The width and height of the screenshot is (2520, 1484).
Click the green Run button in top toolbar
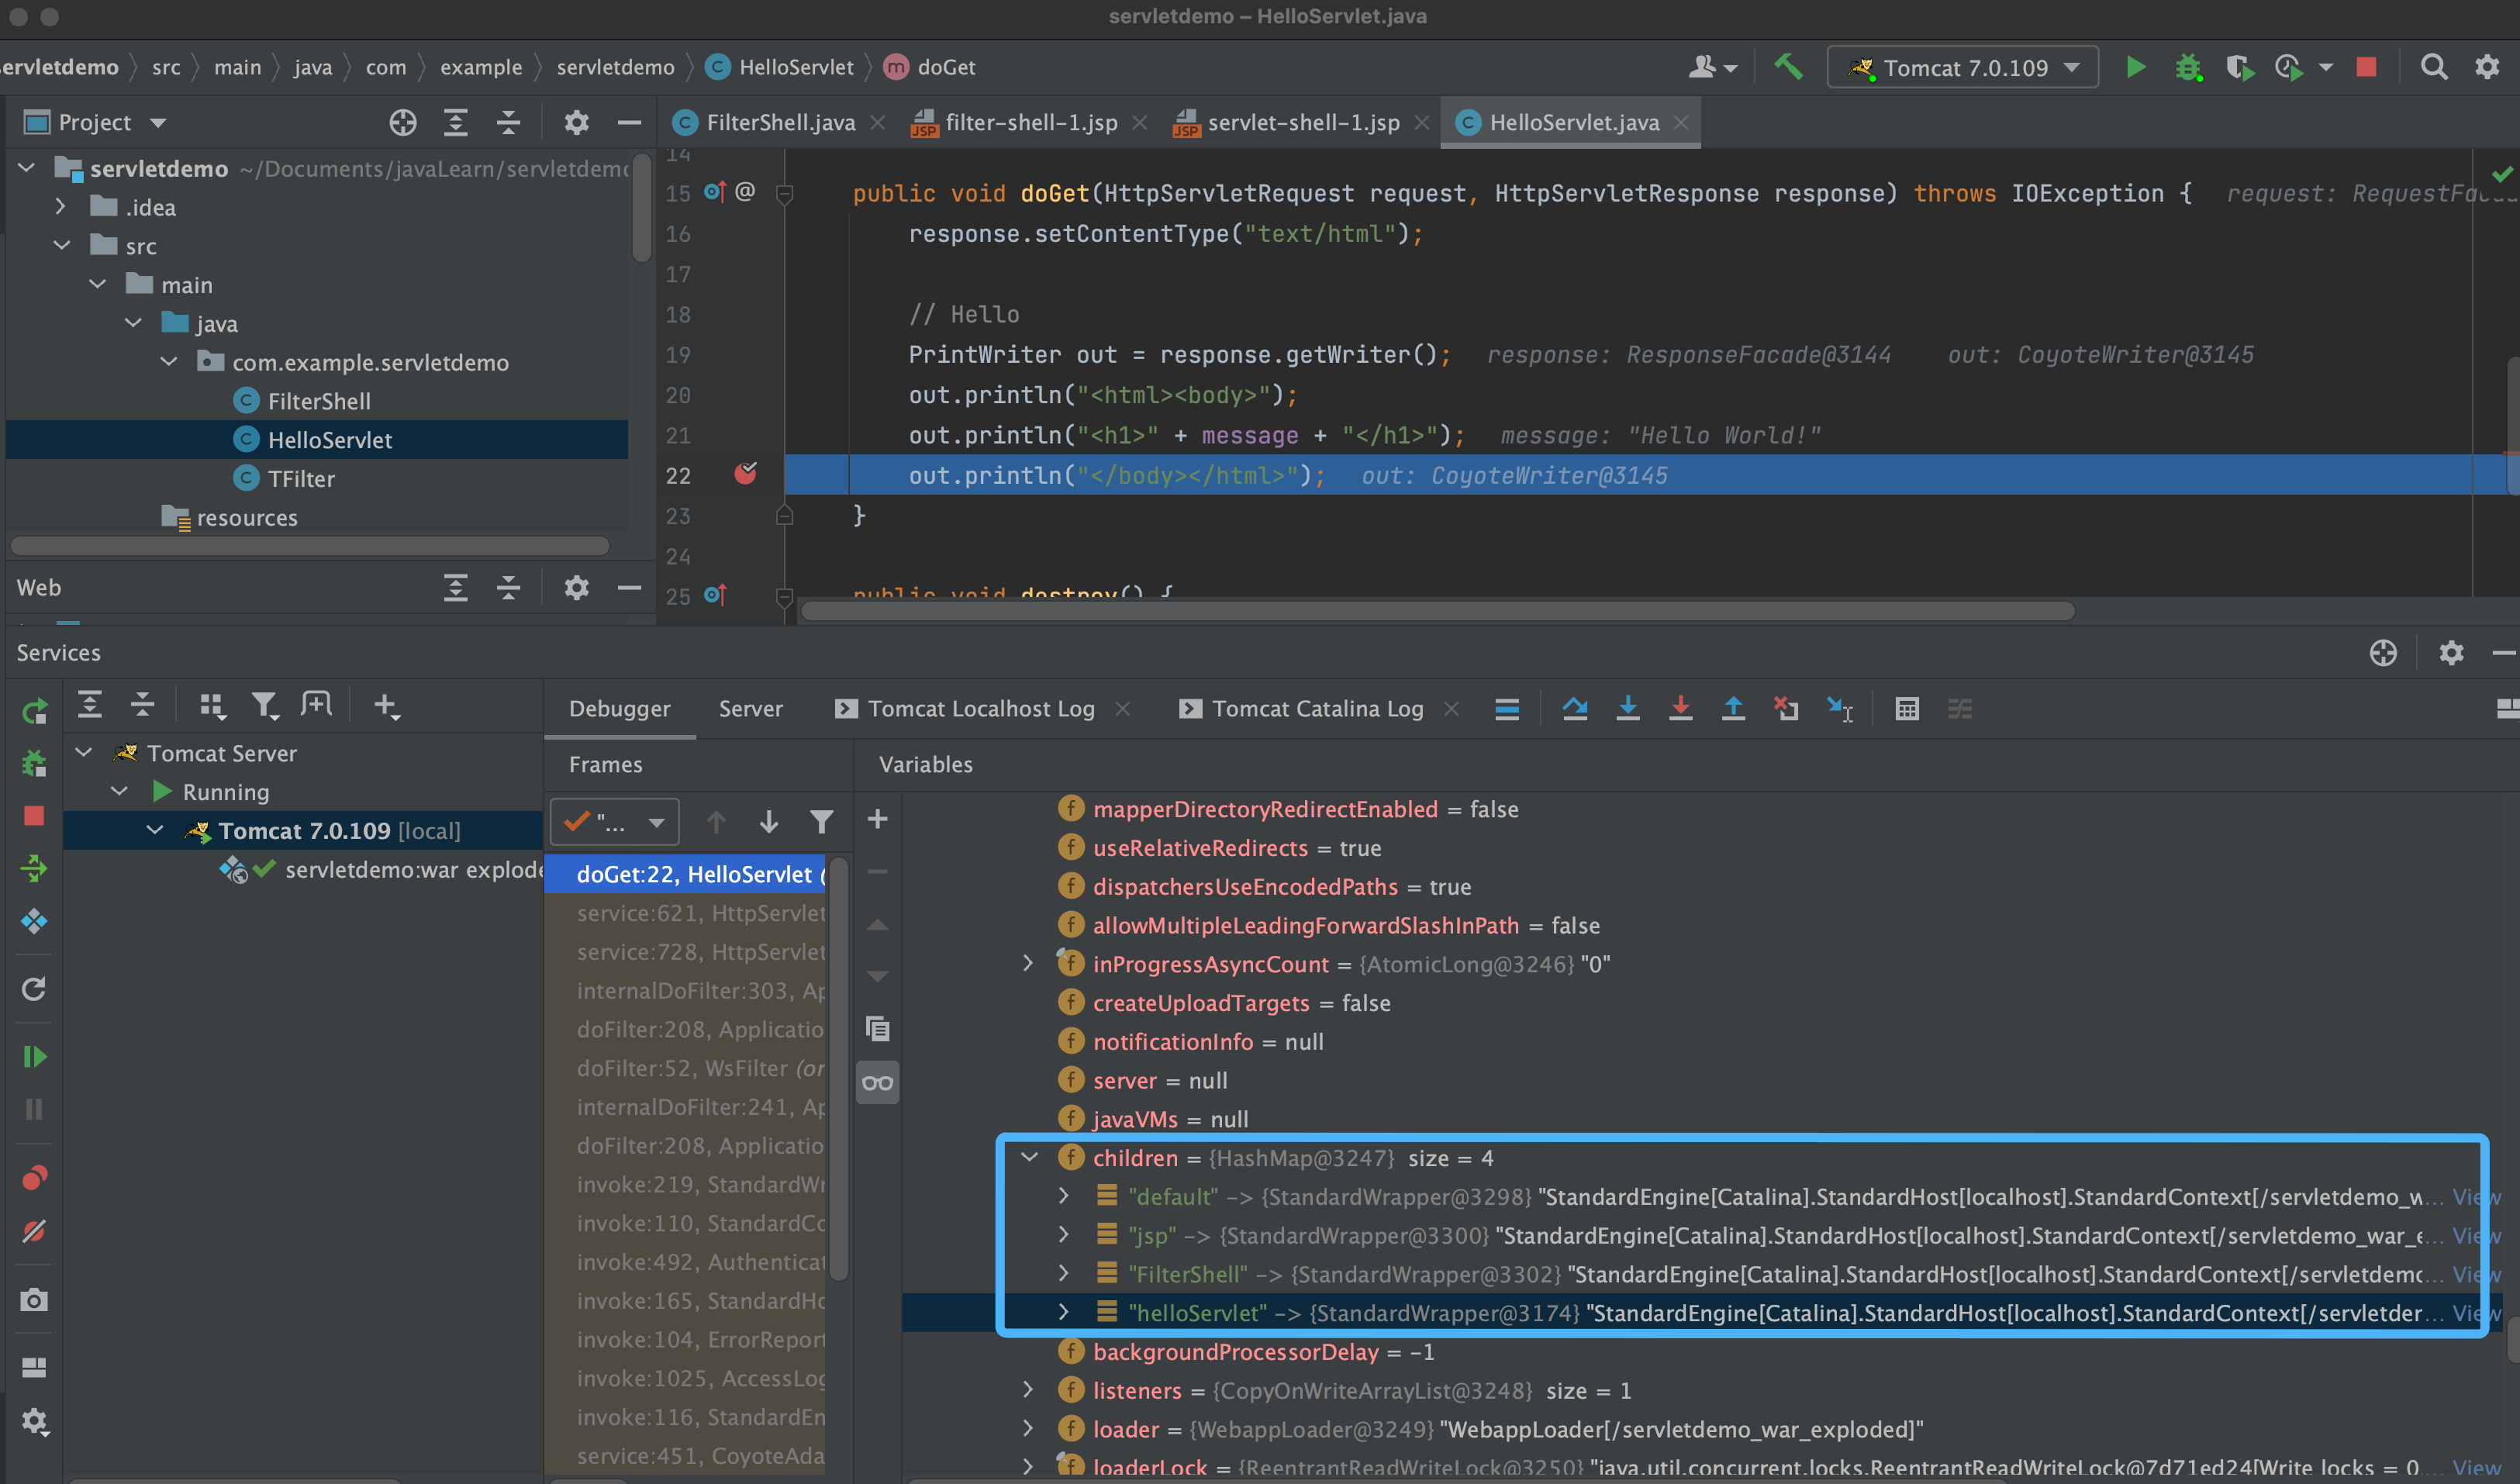tap(2135, 67)
